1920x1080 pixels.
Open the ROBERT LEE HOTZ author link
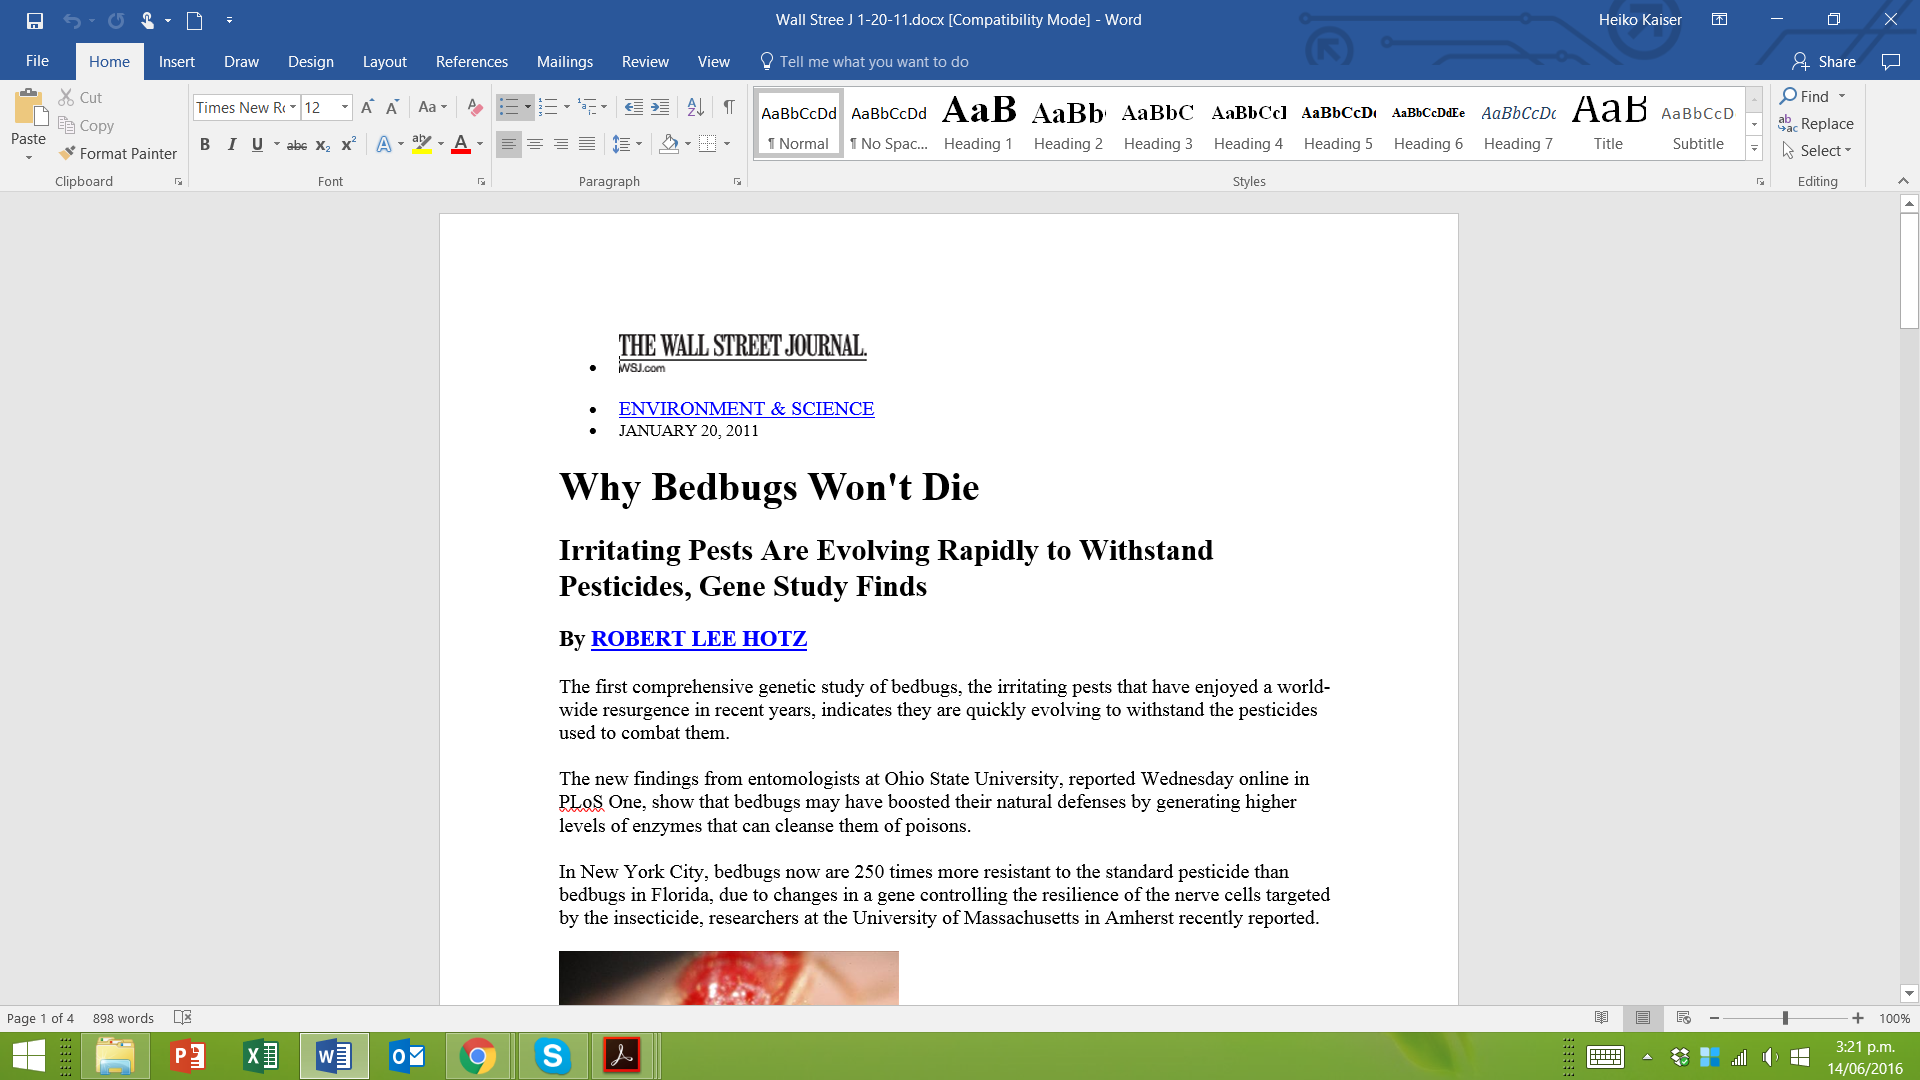(698, 638)
